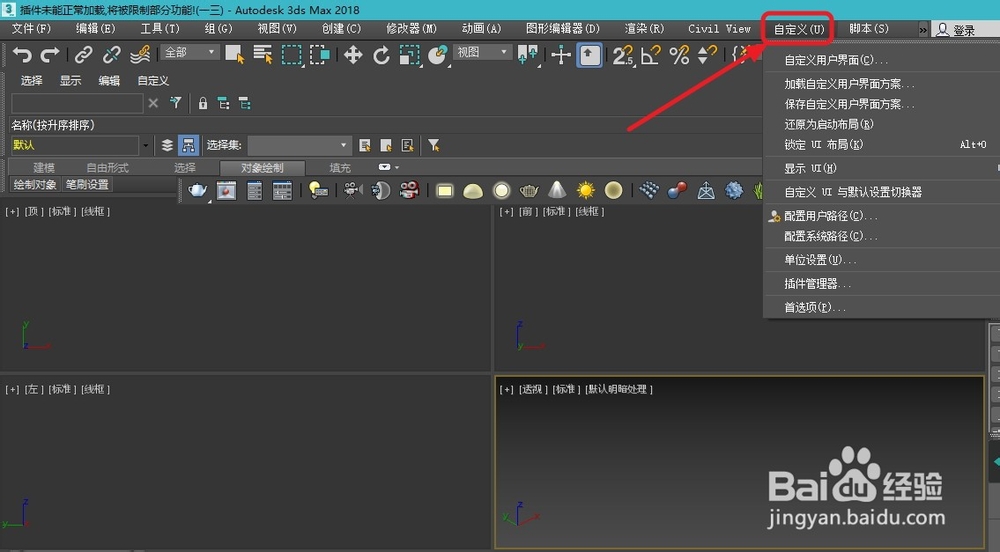Select 首选项(P)... menu entry
1000x552 pixels.
pos(814,307)
